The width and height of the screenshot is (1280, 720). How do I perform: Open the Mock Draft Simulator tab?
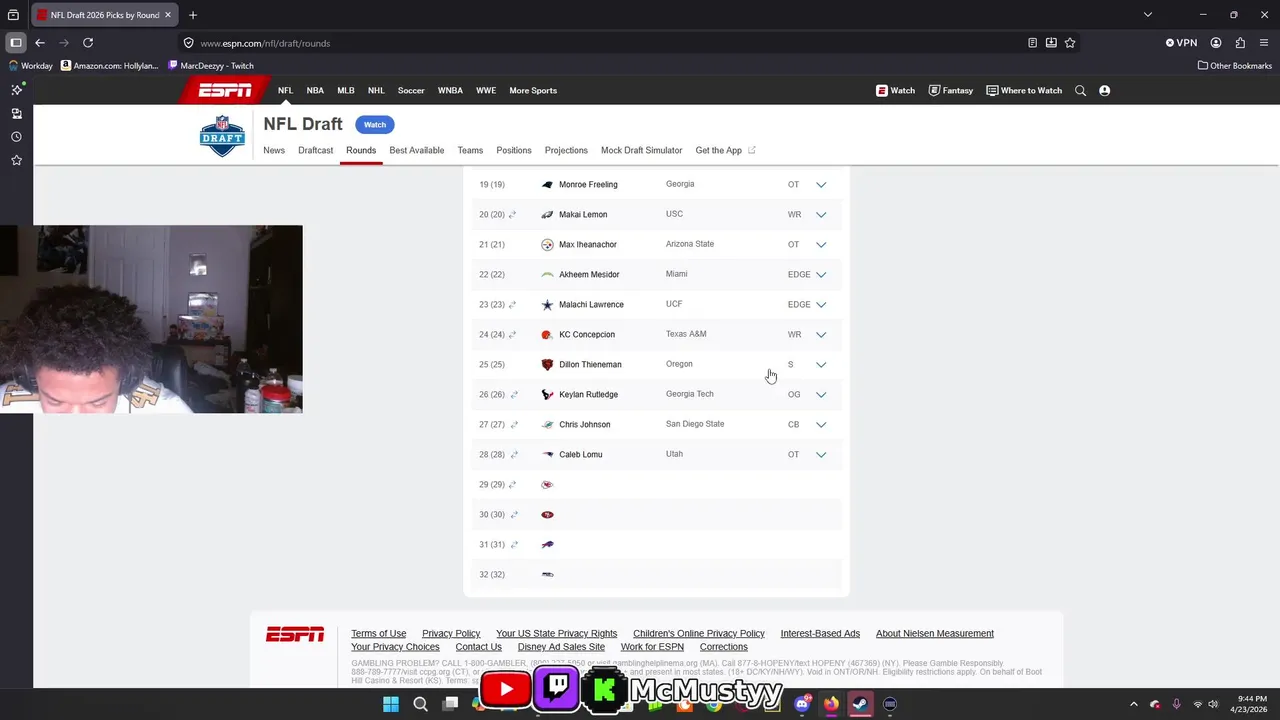[641, 150]
